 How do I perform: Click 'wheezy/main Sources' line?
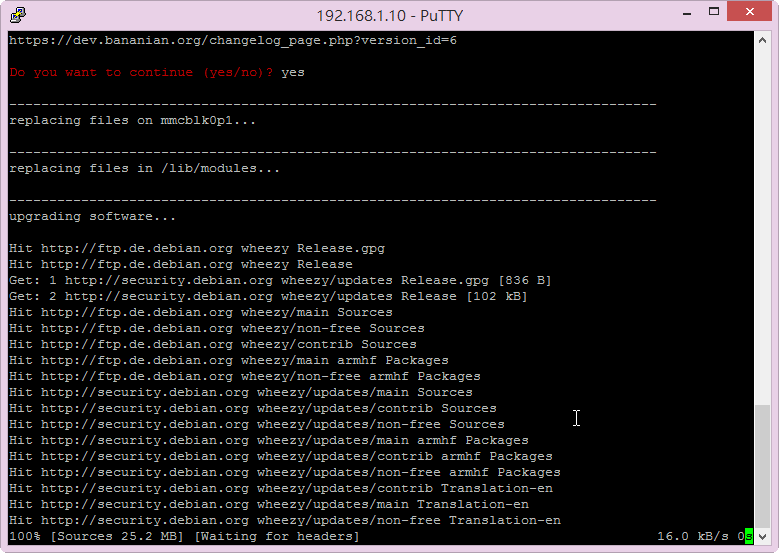click(201, 312)
